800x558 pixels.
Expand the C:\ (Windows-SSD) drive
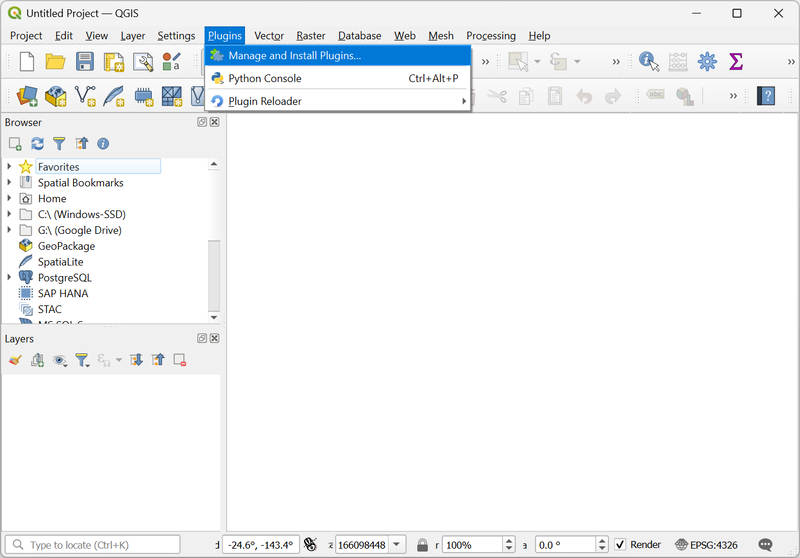coord(9,214)
